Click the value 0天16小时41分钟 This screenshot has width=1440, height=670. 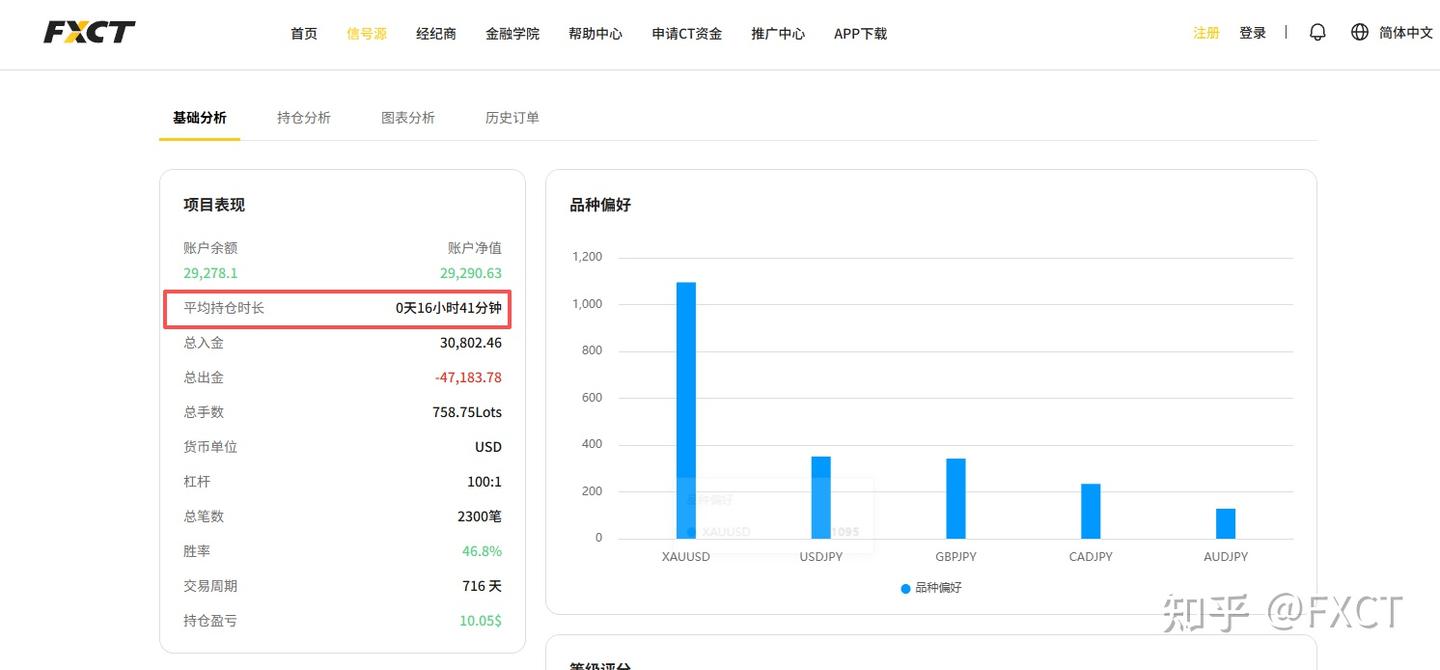click(449, 308)
